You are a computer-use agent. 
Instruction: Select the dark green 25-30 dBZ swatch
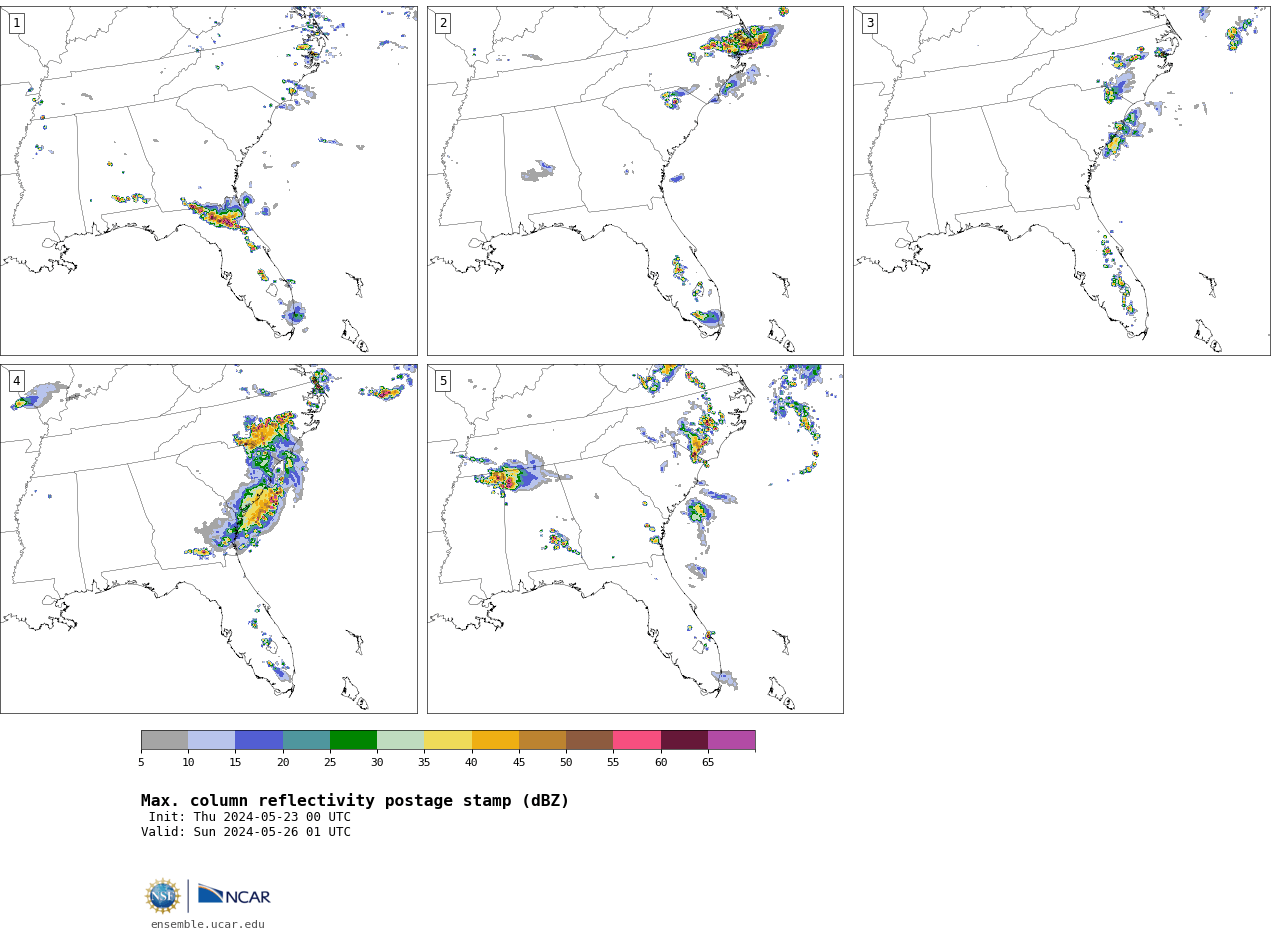coord(353,740)
